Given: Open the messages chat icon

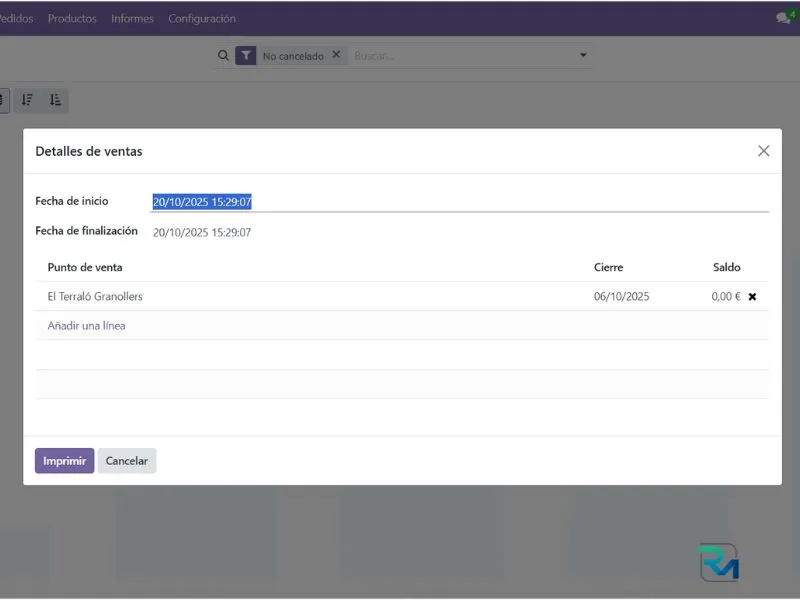Looking at the screenshot, I should coord(783,18).
